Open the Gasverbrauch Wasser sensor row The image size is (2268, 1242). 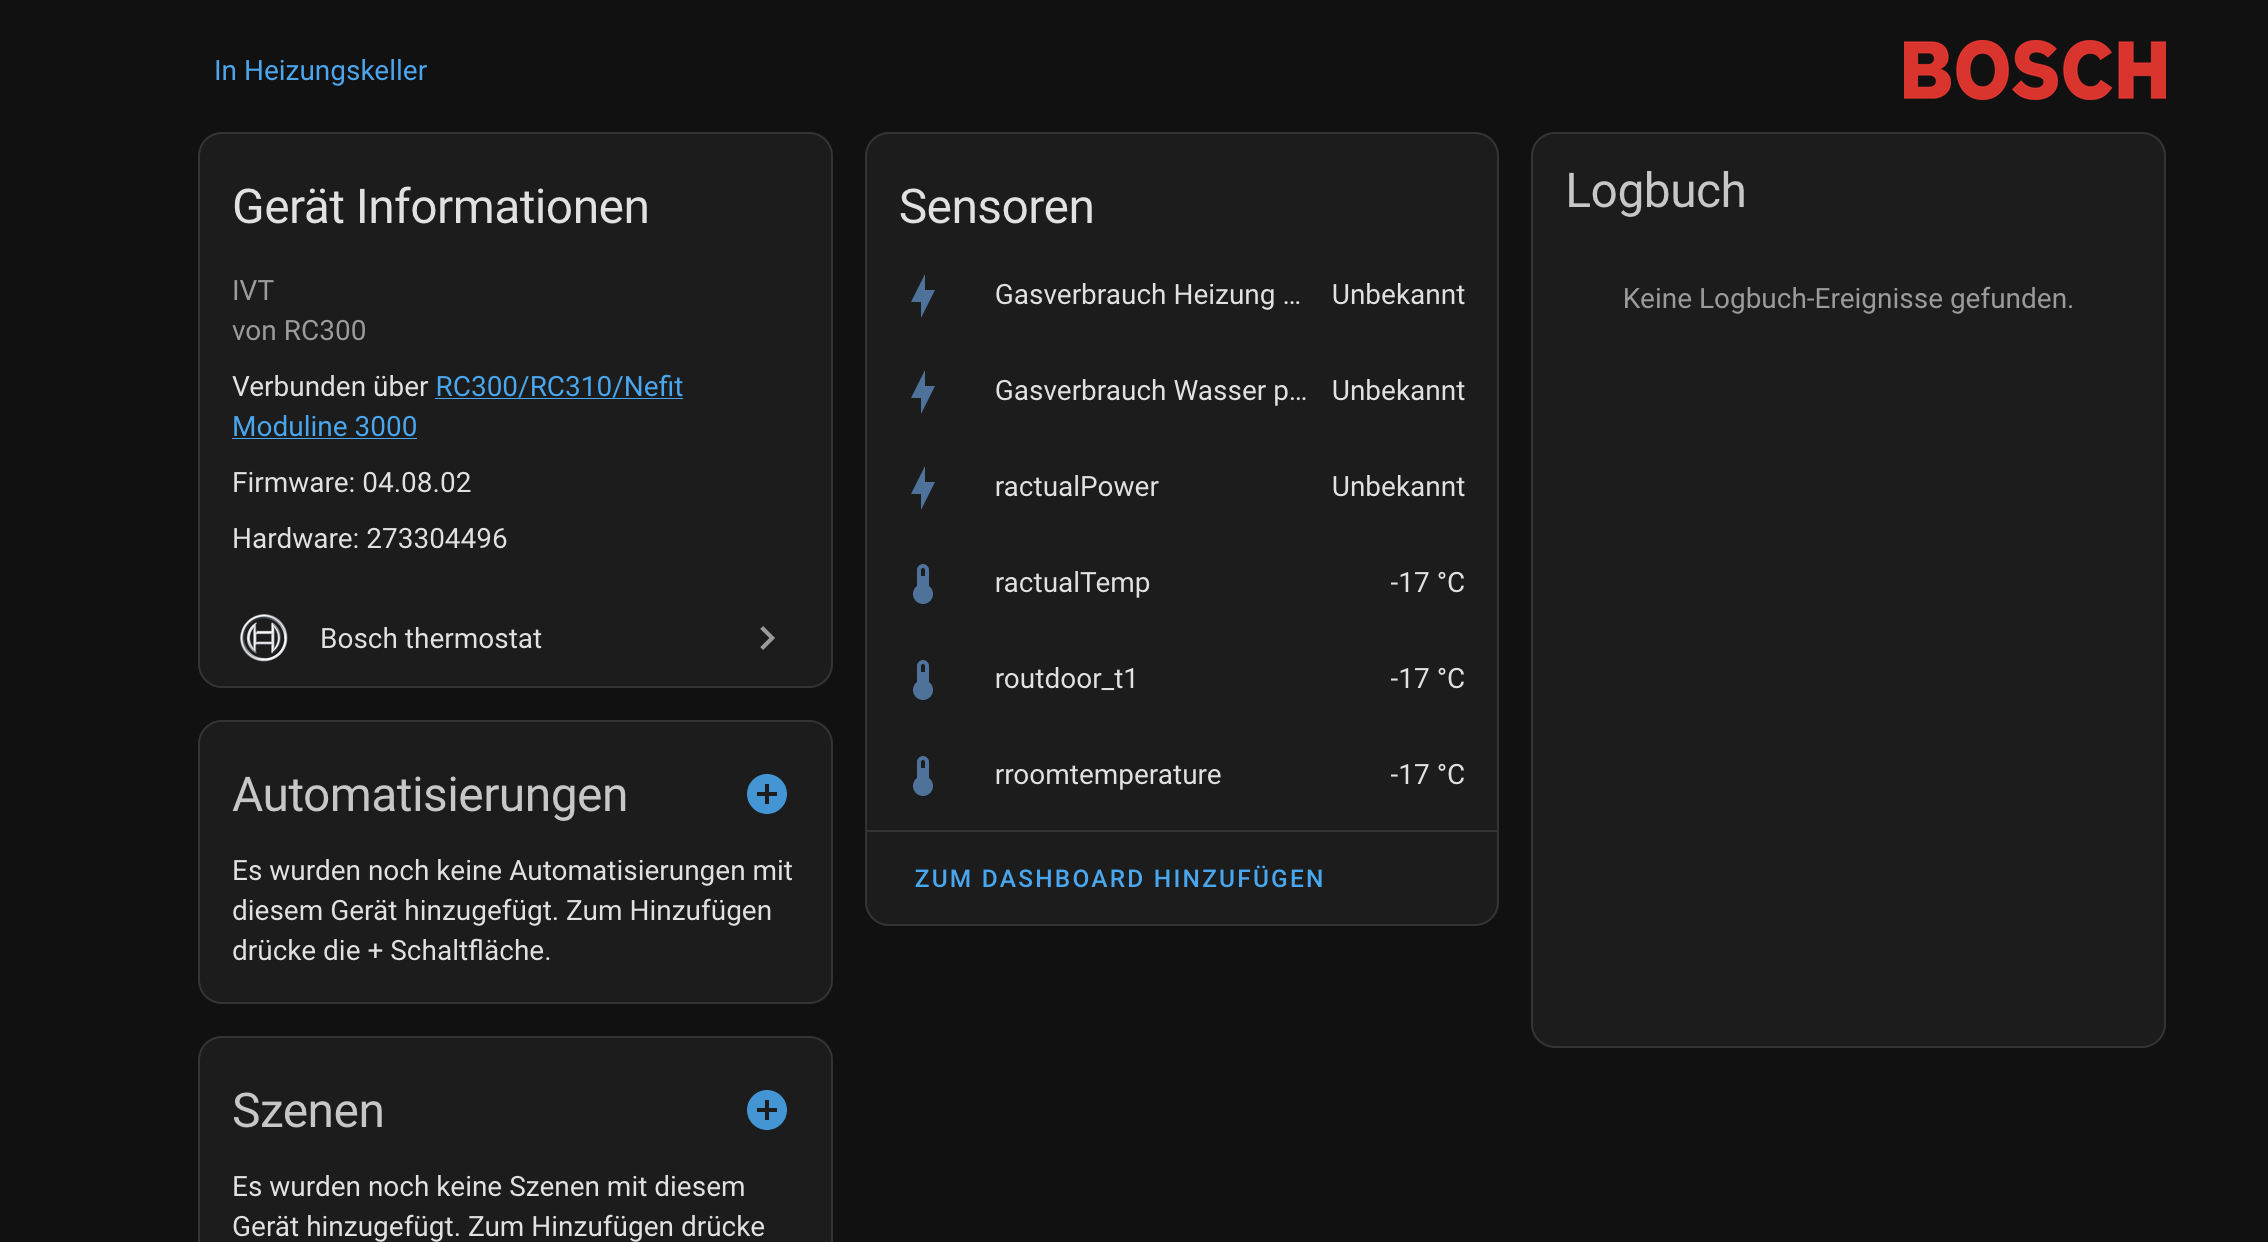point(1150,391)
